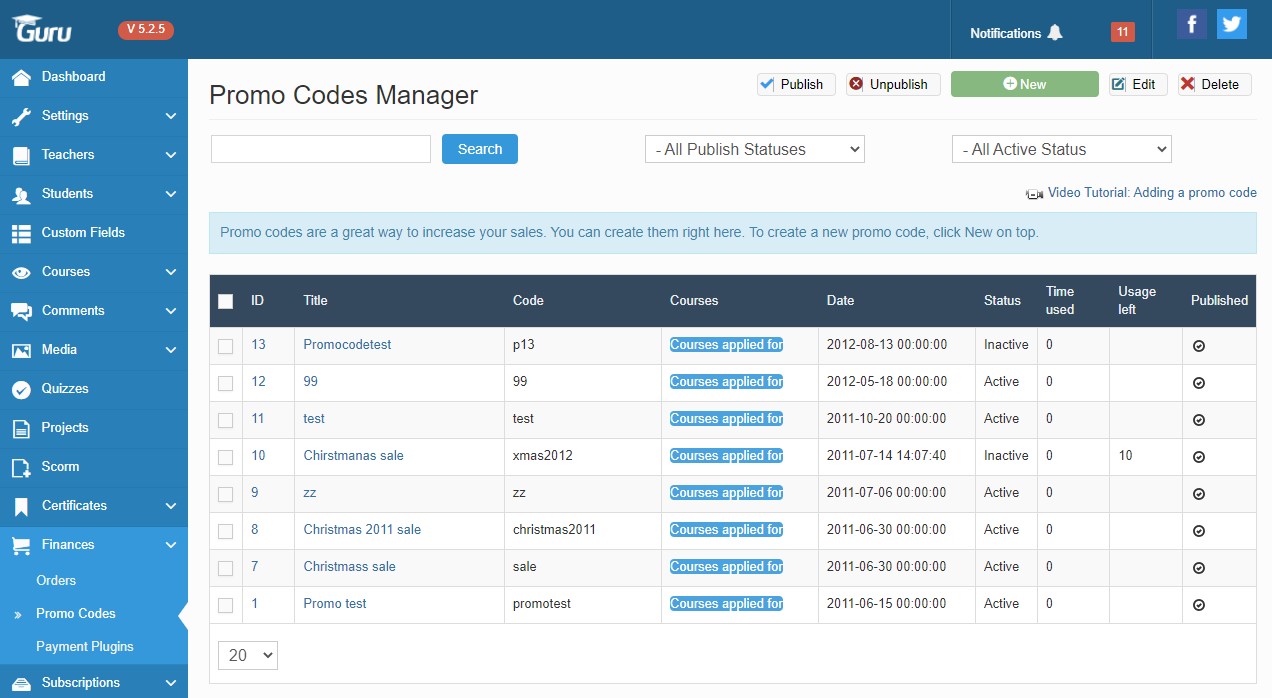The width and height of the screenshot is (1272, 698).
Task: Expand the Teachers menu chevron
Action: coord(171,155)
